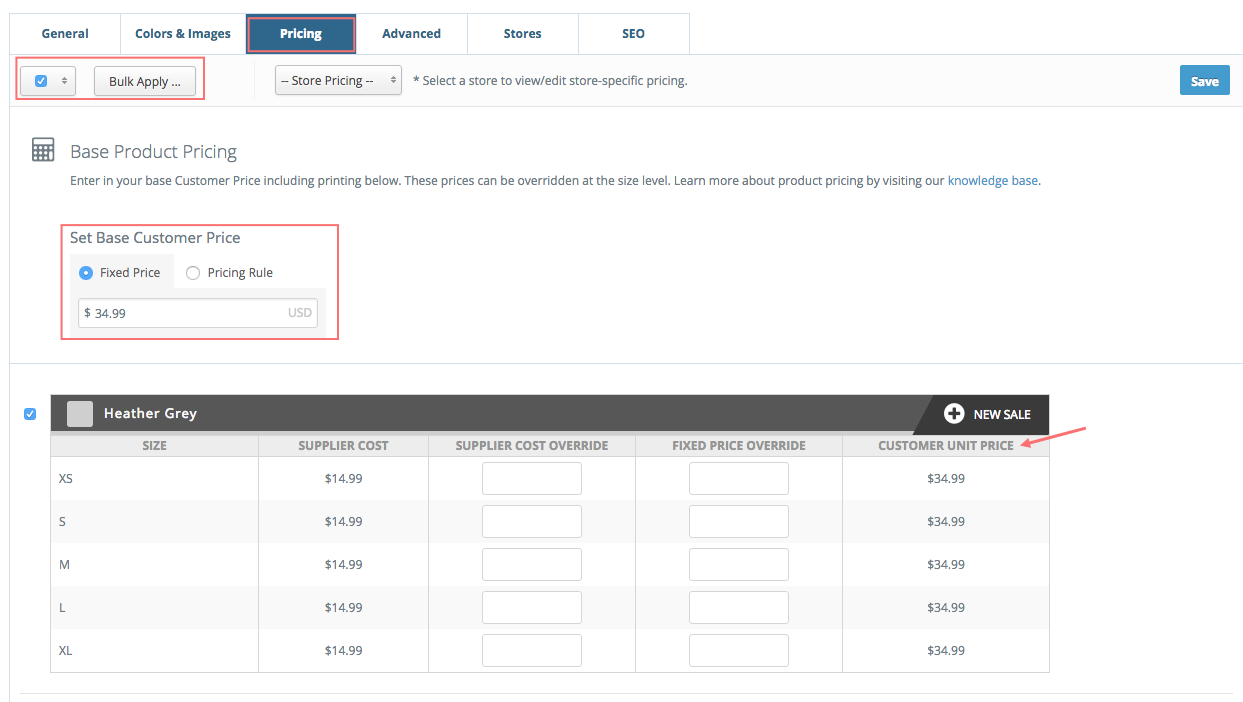Click Fixed Price Override field for M
1243x702 pixels.
click(x=739, y=564)
